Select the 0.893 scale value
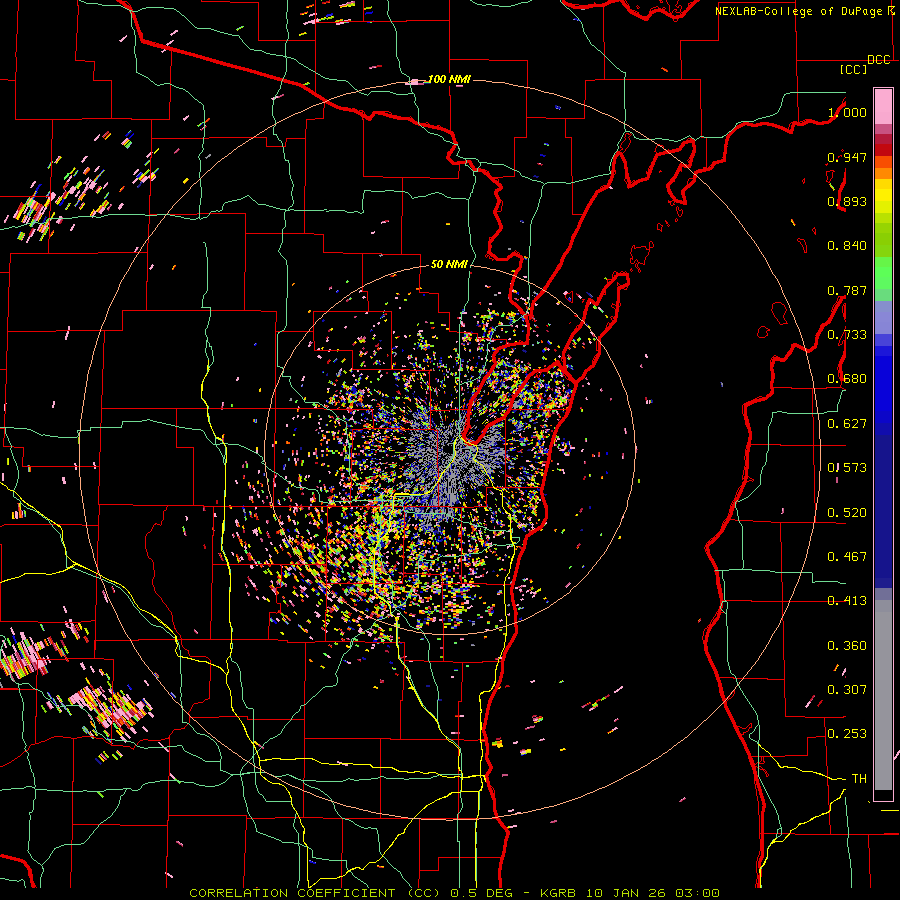The width and height of the screenshot is (900, 900). (847, 201)
